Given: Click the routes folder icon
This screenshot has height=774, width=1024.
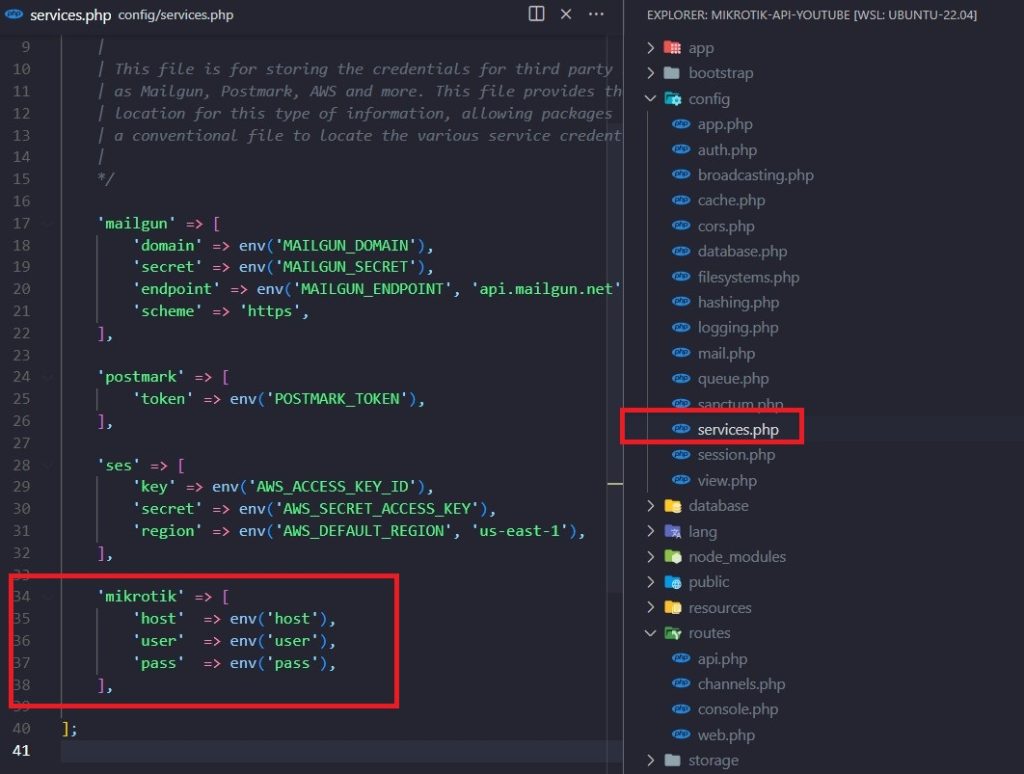Looking at the screenshot, I should 673,633.
